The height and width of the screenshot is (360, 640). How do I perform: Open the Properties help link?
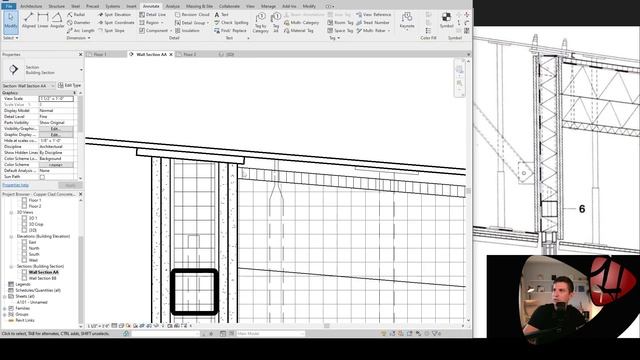(x=15, y=185)
